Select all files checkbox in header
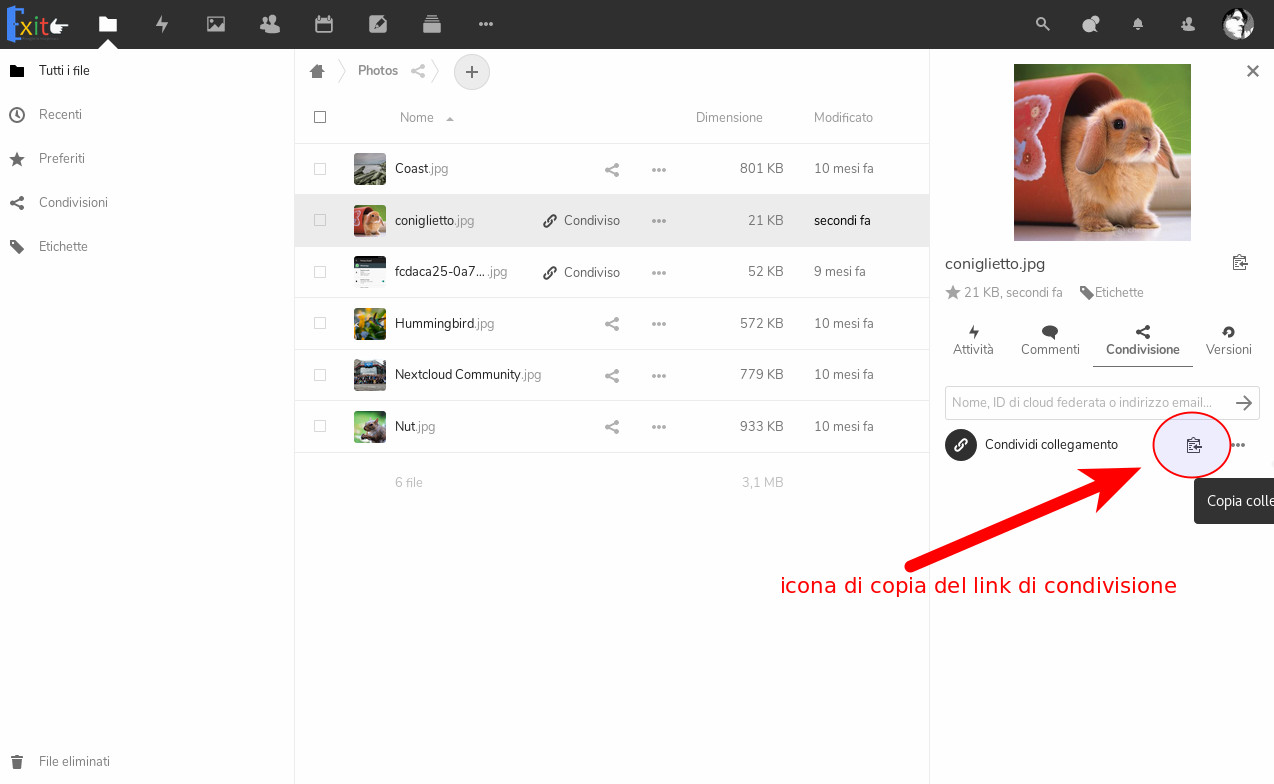Viewport: 1274px width, 784px height. pyautogui.click(x=320, y=117)
